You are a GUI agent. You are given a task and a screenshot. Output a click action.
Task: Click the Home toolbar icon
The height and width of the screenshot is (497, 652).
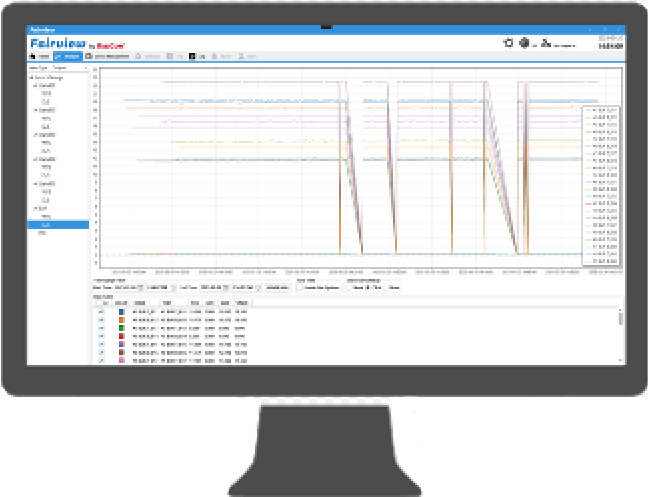tap(39, 59)
